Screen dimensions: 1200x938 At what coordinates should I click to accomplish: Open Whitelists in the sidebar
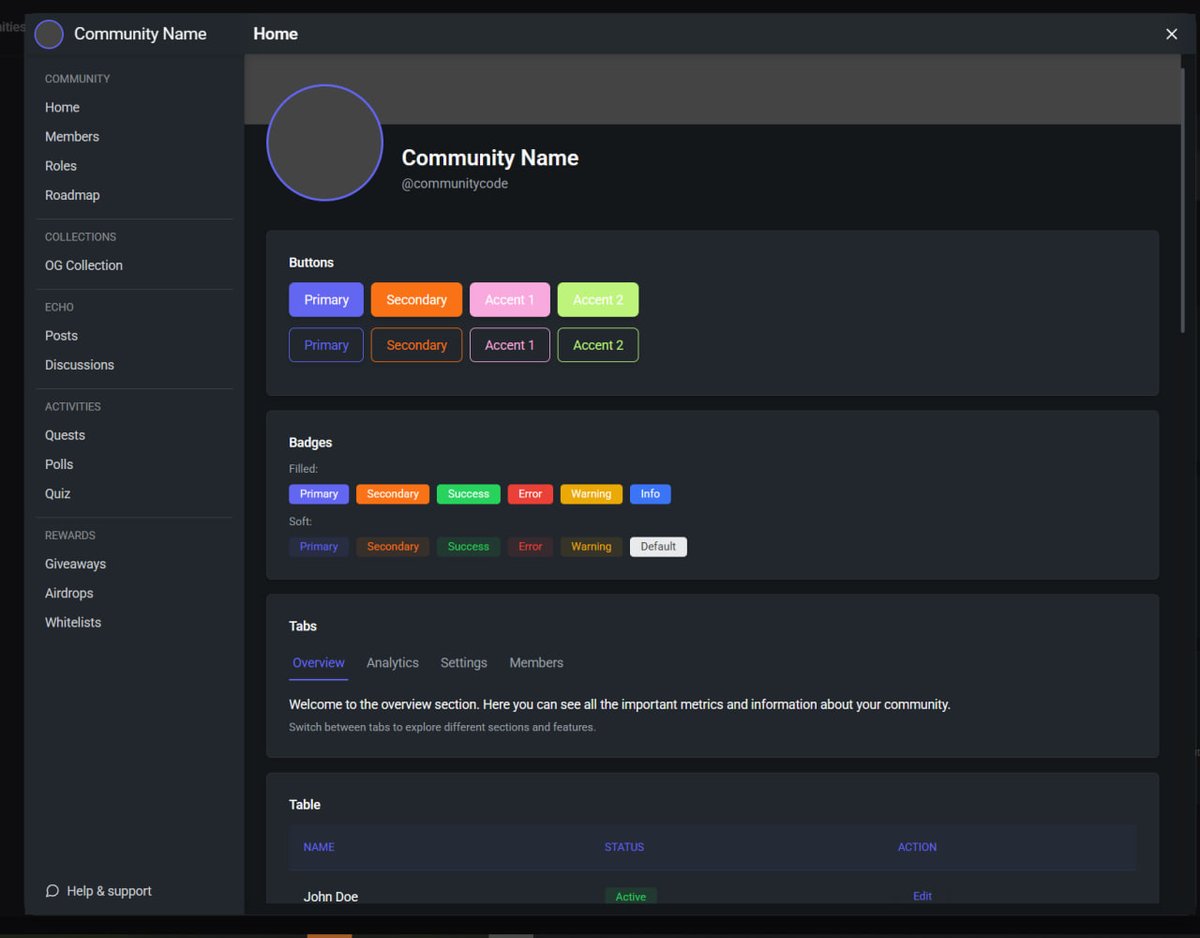[x=73, y=622]
